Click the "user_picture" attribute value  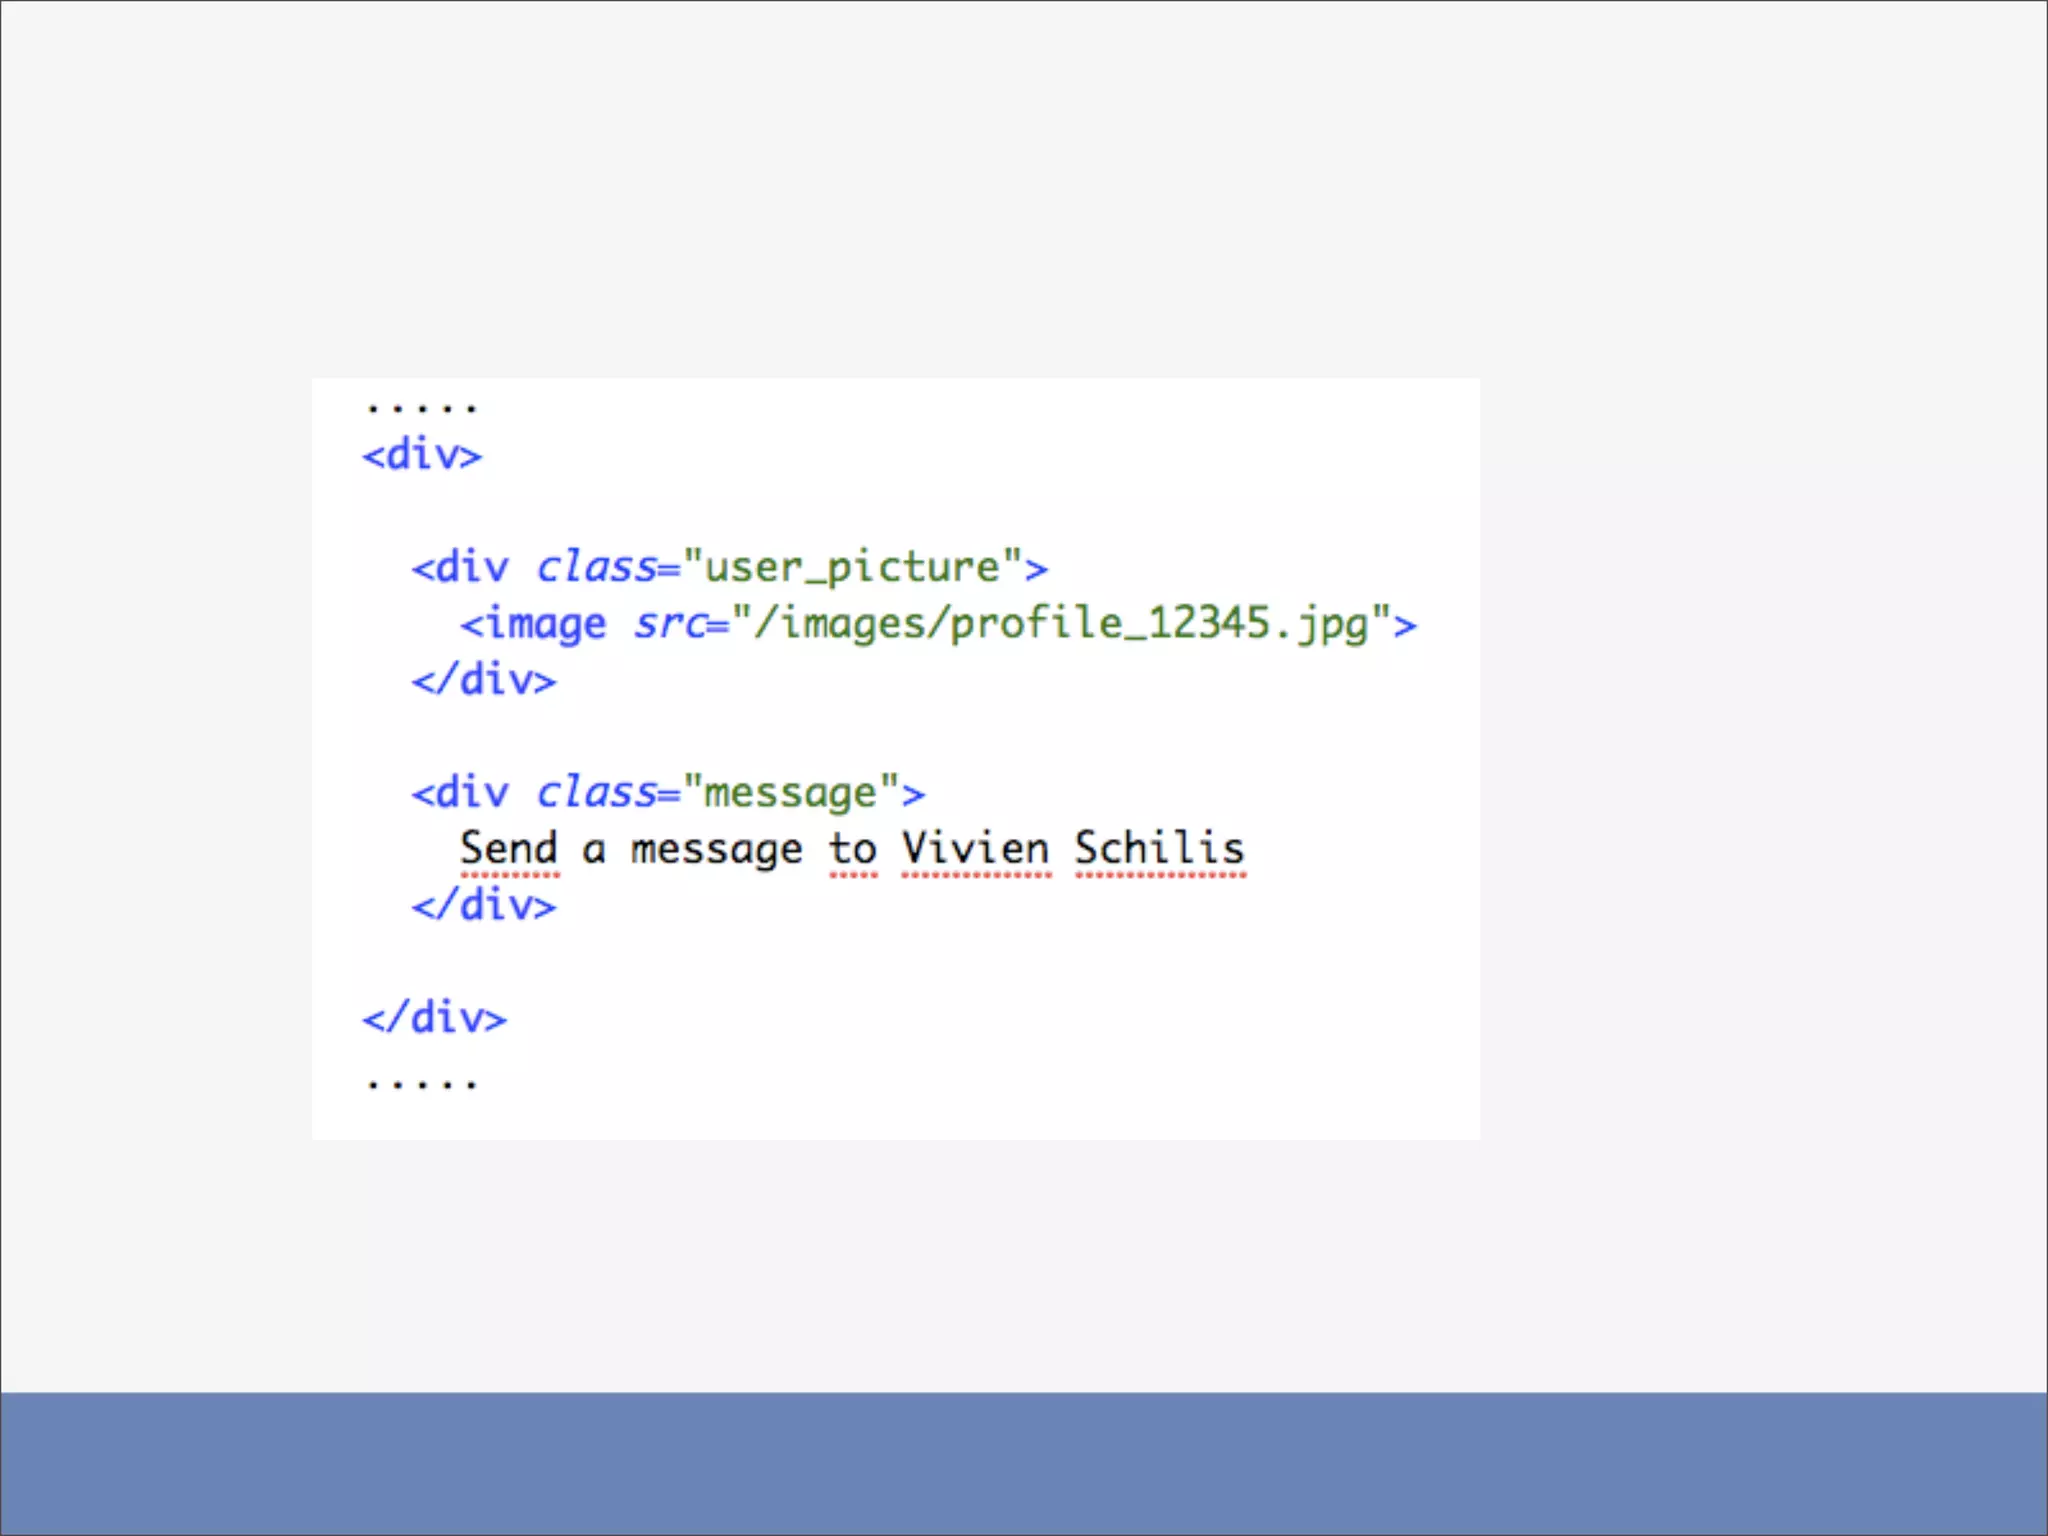coord(852,568)
